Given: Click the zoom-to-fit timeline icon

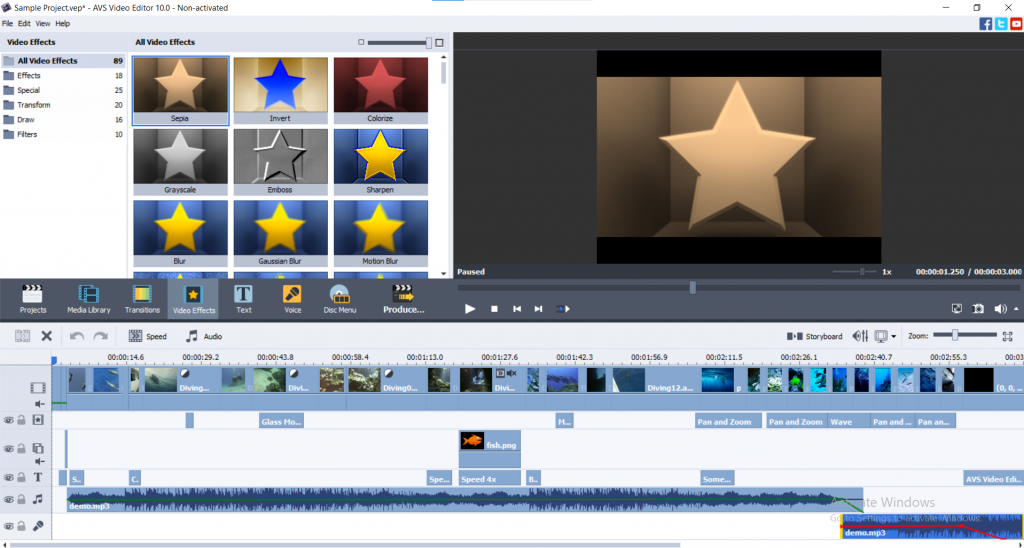Looking at the screenshot, I should click(1008, 336).
